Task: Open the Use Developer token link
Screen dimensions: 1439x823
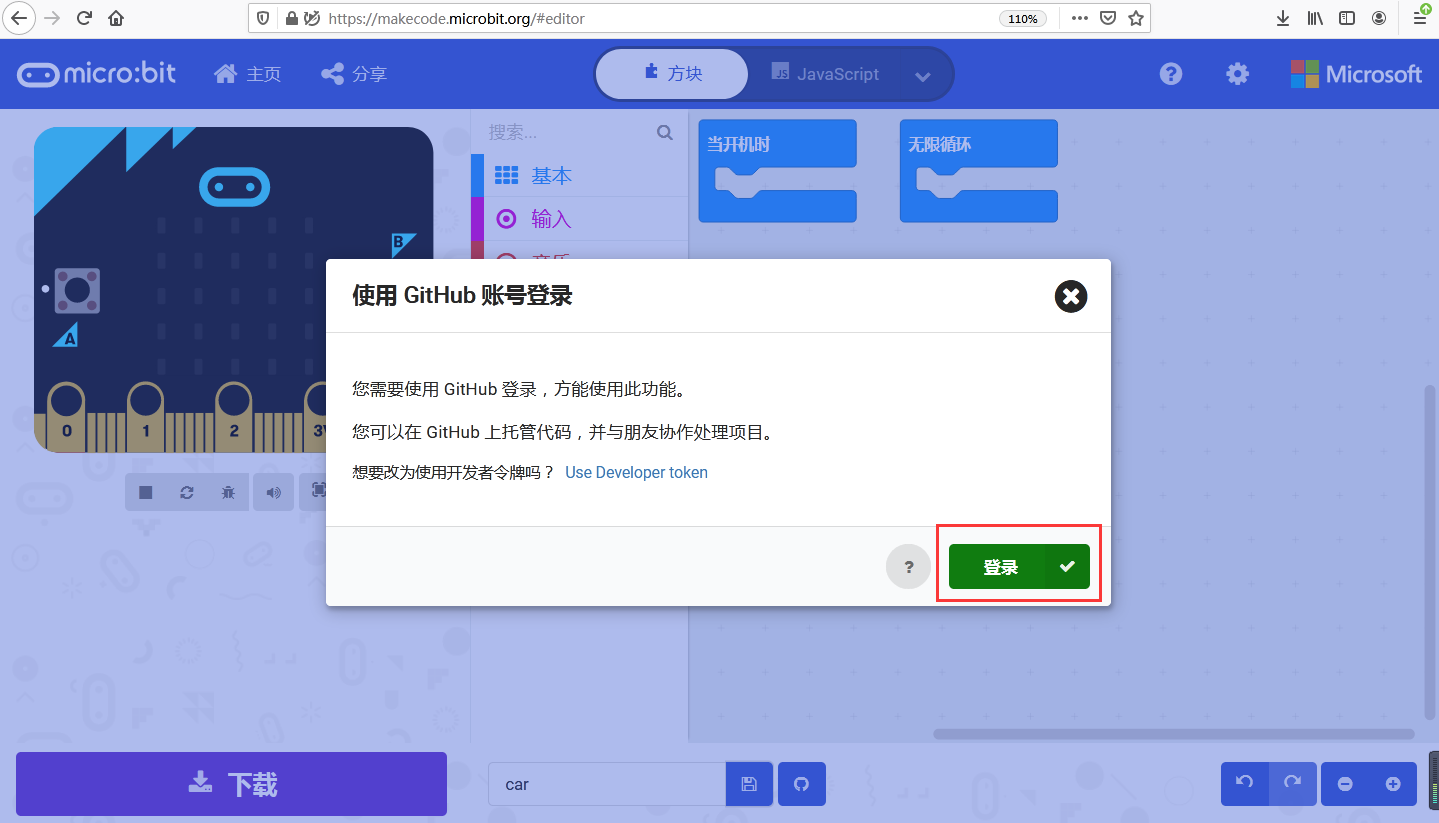Action: pos(636,472)
